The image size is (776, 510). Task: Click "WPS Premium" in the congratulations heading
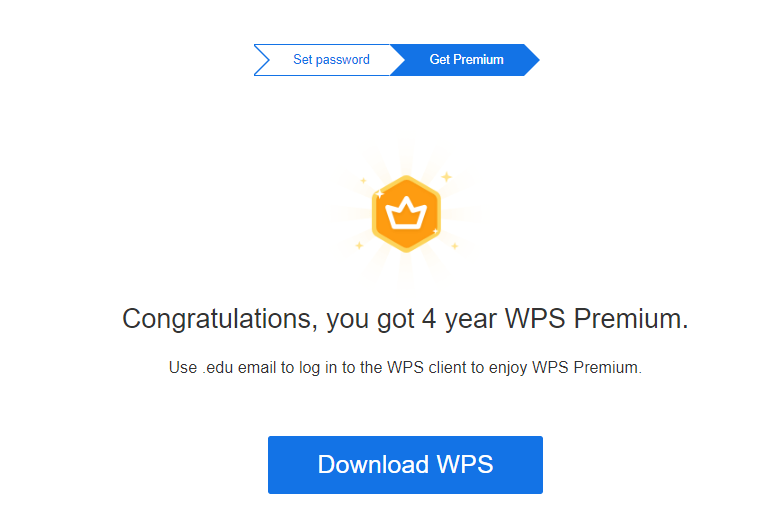(x=596, y=320)
